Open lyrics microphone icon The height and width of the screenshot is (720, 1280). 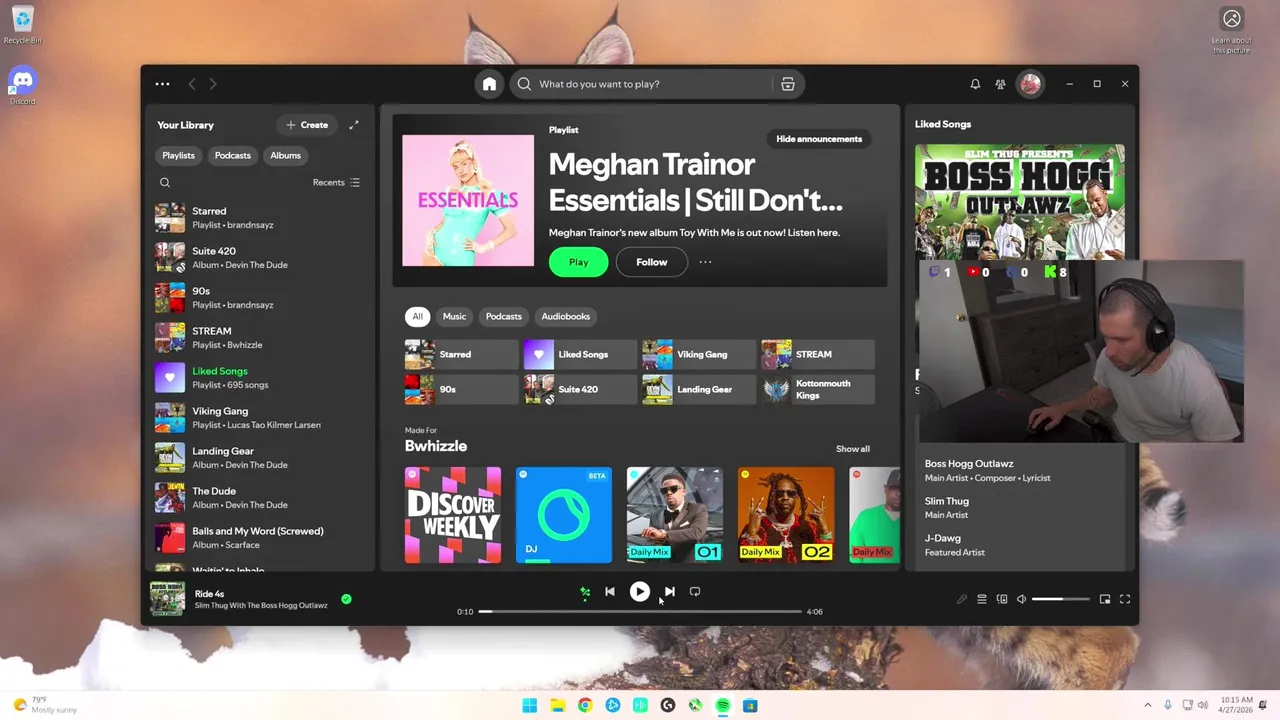962,599
